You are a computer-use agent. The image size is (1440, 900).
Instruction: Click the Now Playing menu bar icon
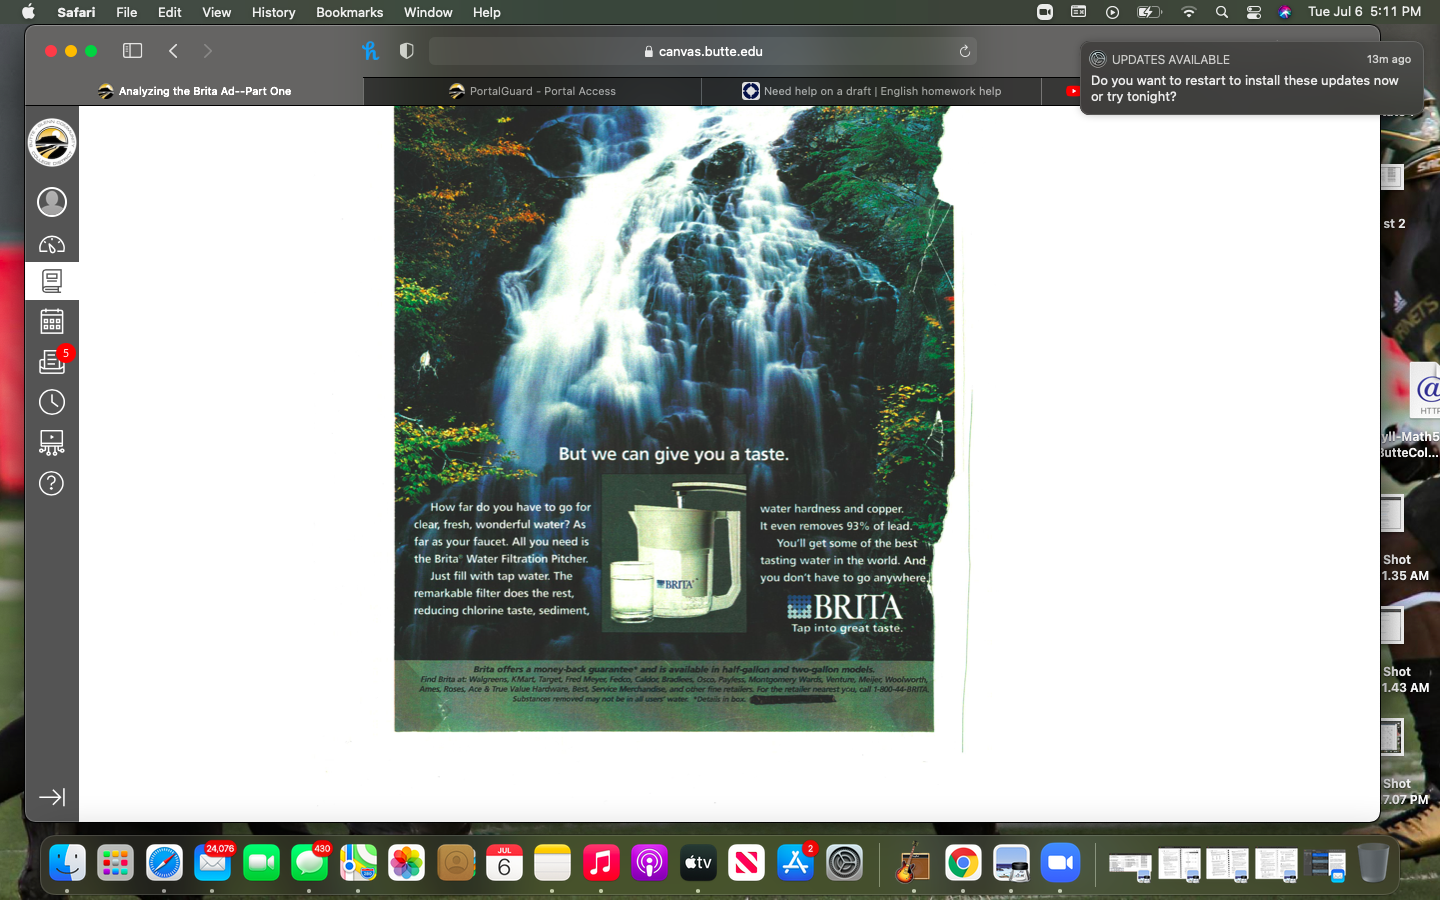pos(1113,12)
